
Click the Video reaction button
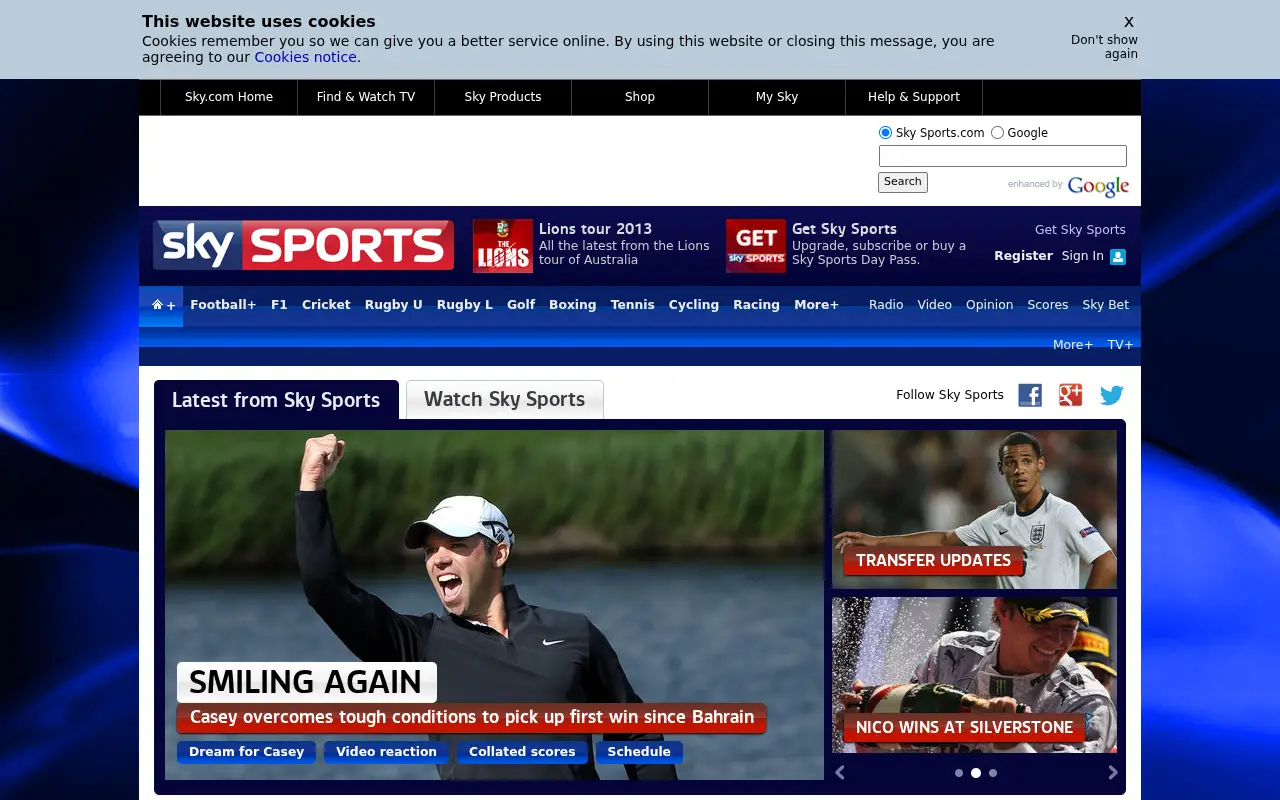[x=386, y=752]
